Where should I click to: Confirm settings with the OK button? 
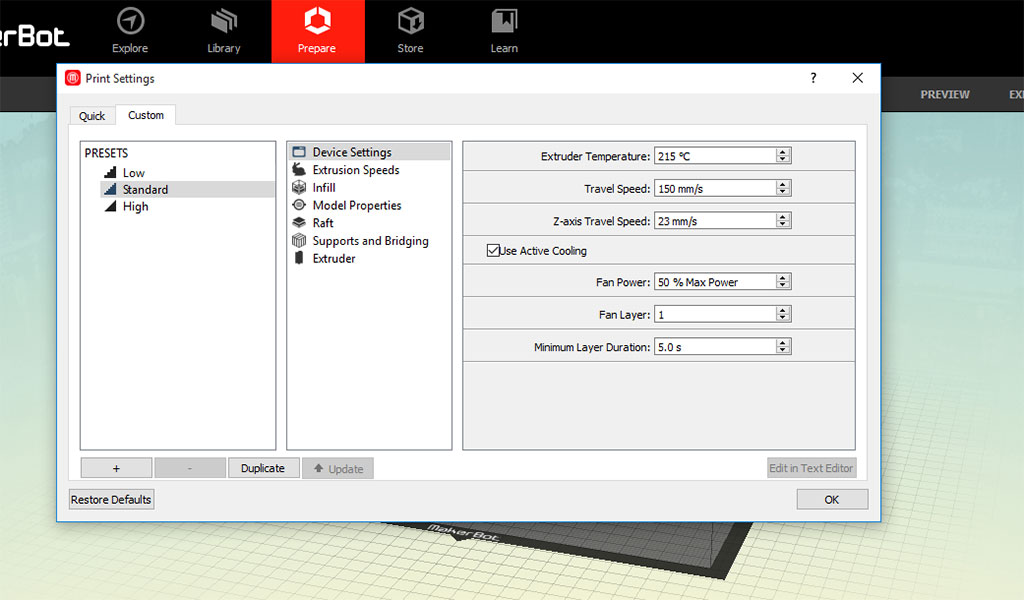click(832, 499)
